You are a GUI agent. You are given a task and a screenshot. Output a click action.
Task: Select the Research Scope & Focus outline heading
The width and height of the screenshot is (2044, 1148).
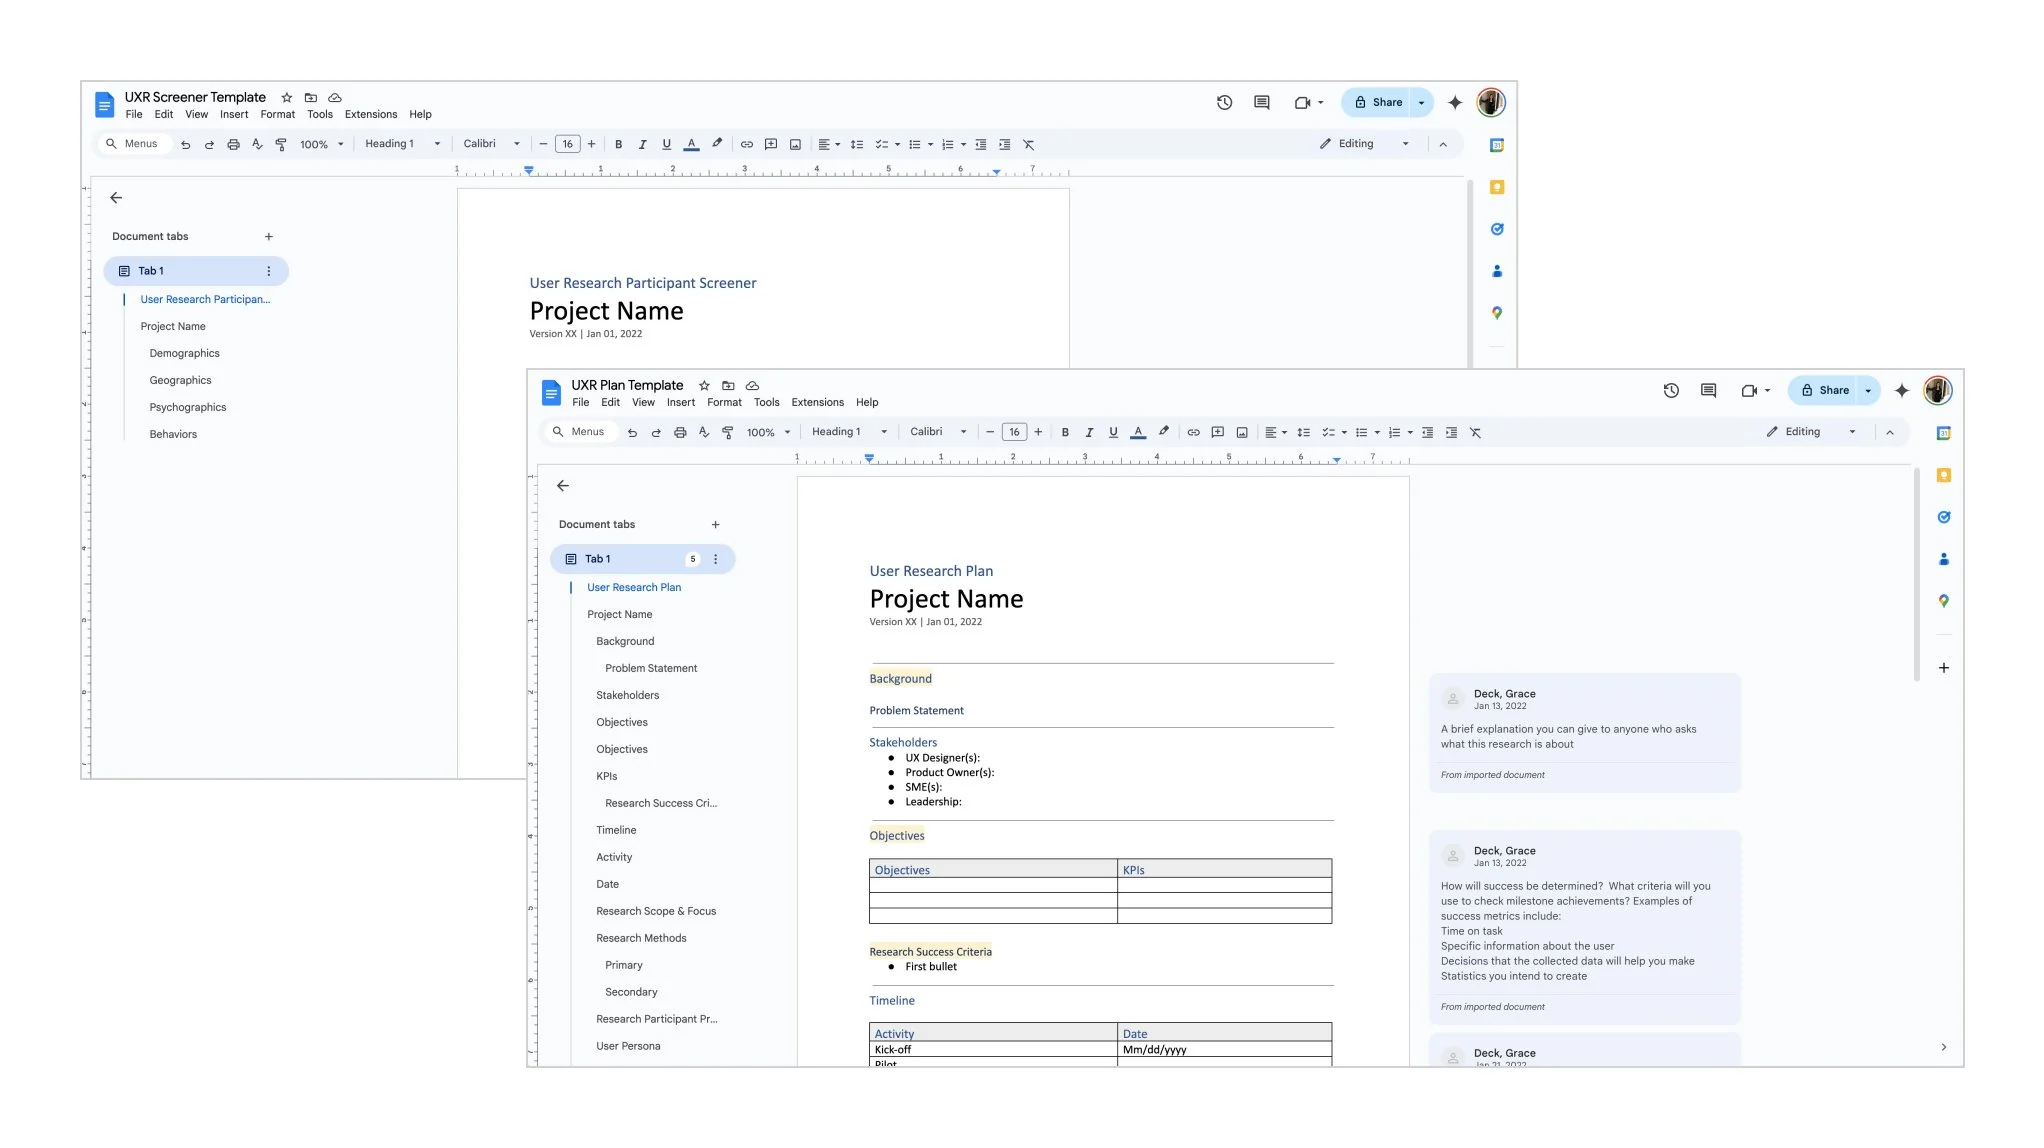click(656, 912)
